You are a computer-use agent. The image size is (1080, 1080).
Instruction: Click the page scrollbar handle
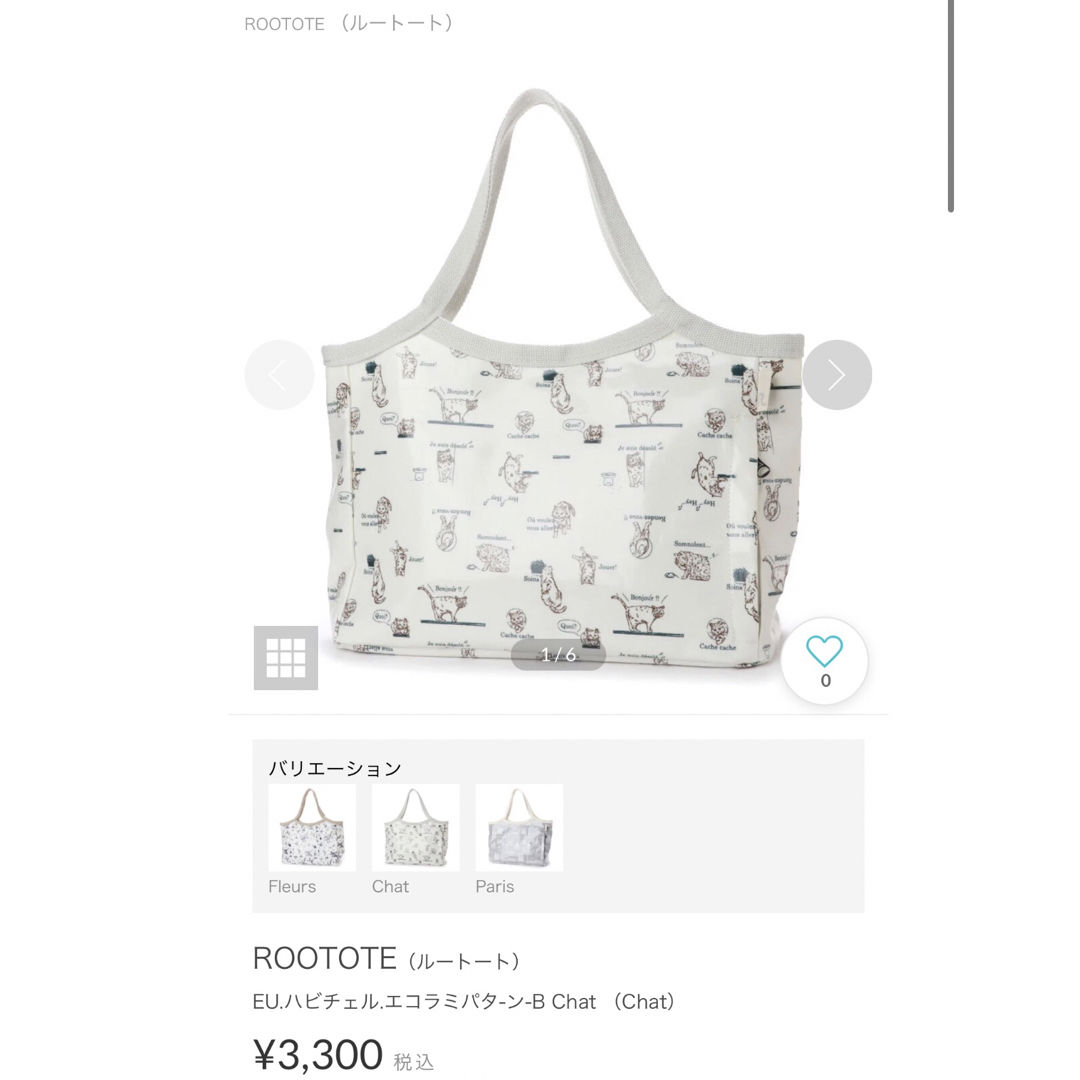pos(951,106)
